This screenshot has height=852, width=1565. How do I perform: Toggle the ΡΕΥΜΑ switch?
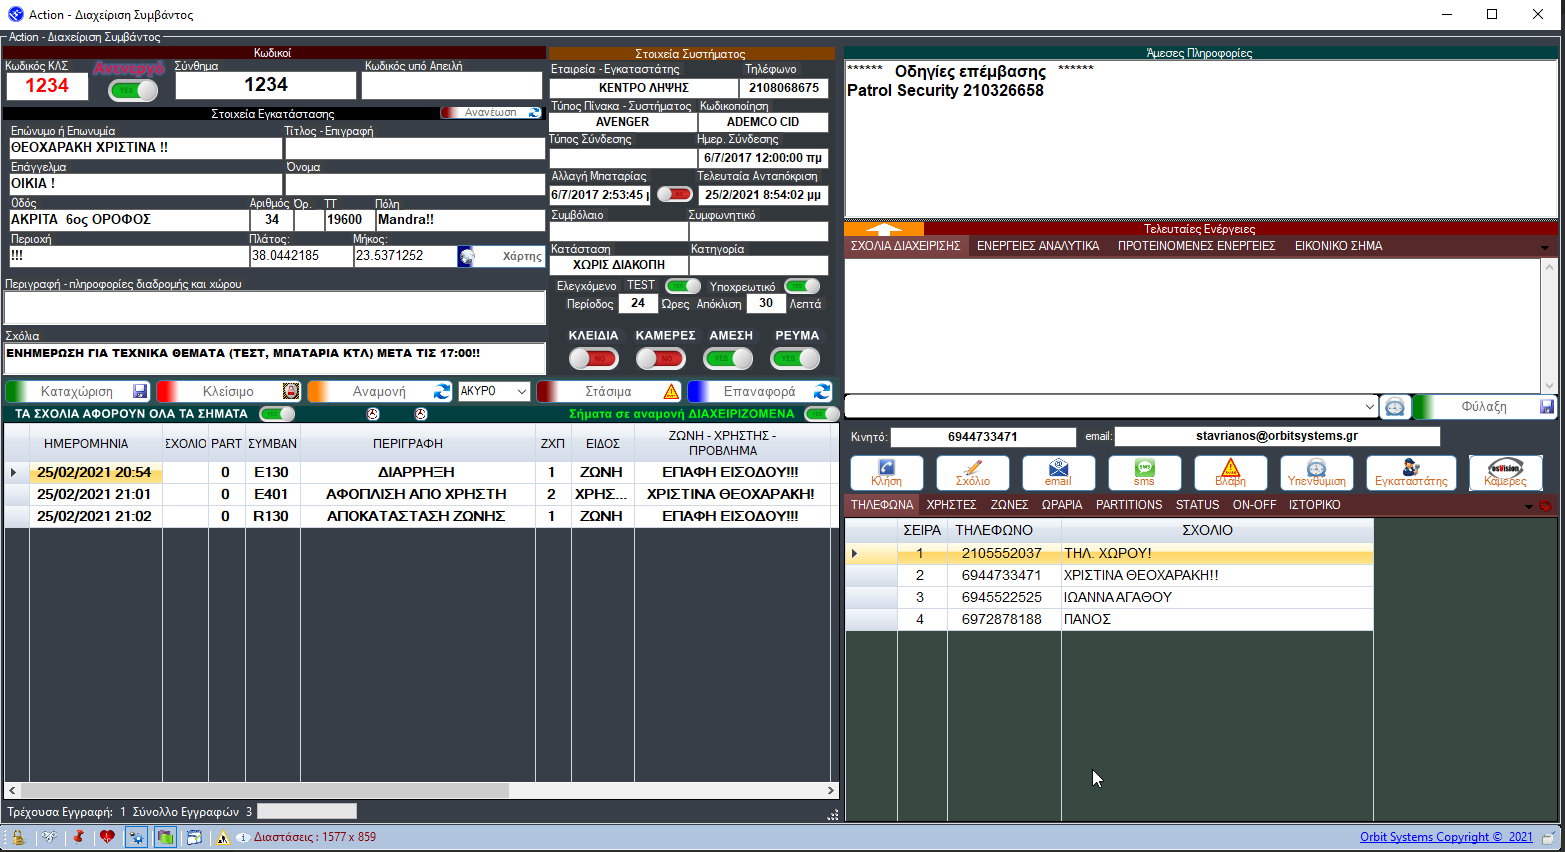click(796, 358)
